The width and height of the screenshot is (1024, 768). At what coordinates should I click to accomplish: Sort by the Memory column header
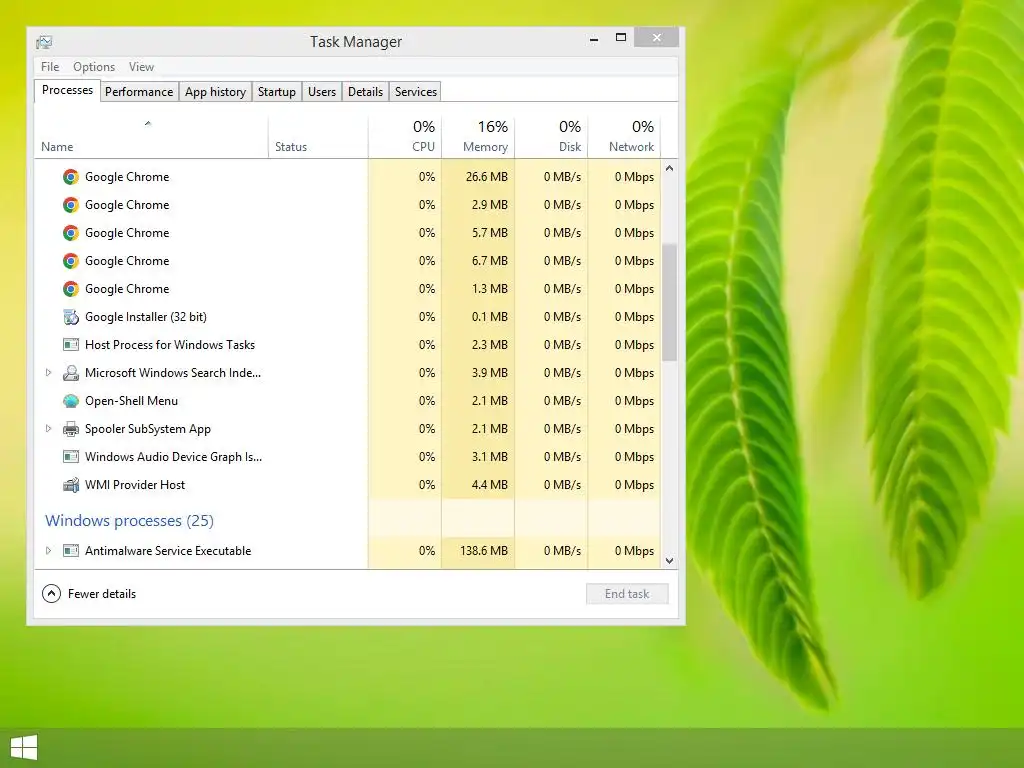478,137
